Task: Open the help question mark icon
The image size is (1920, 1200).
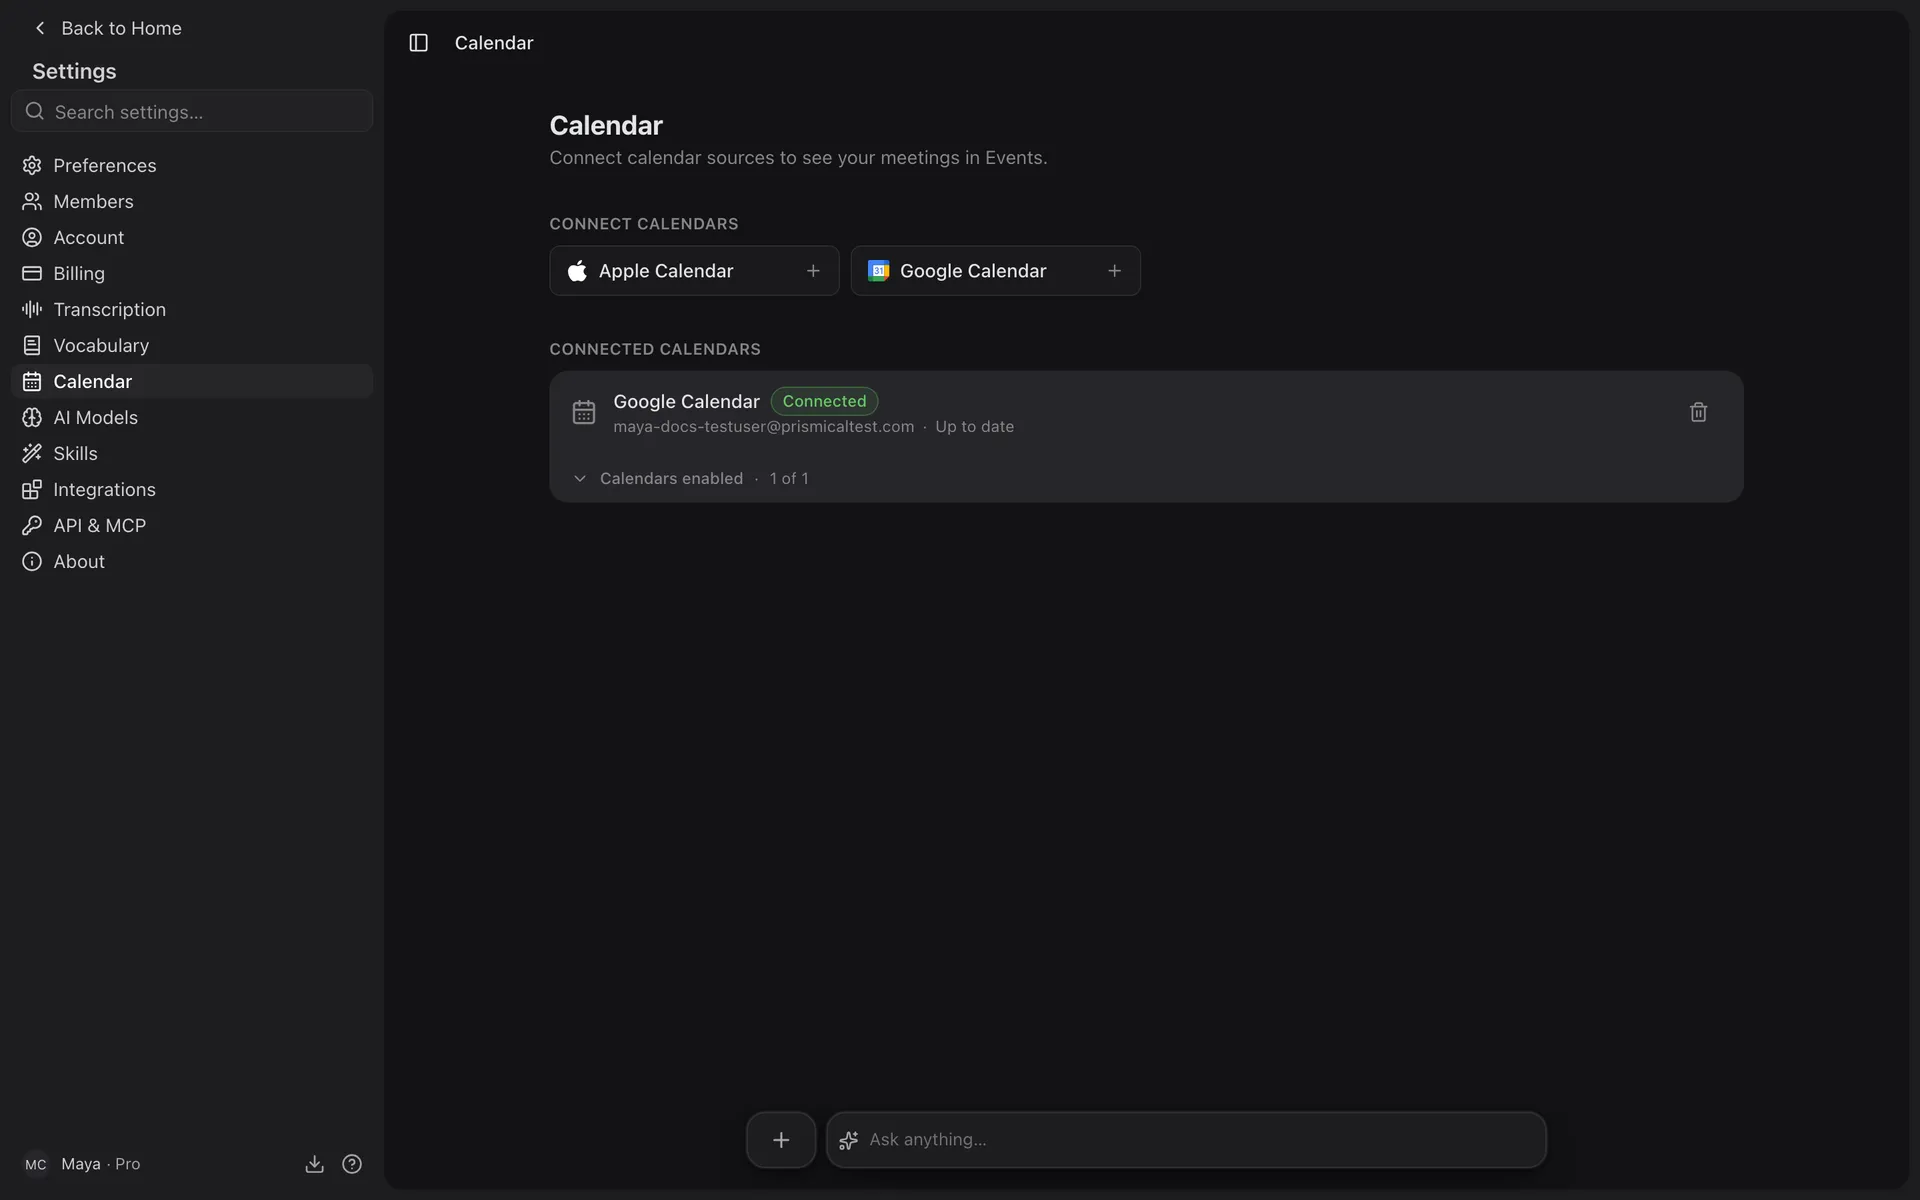Action: [x=352, y=1164]
